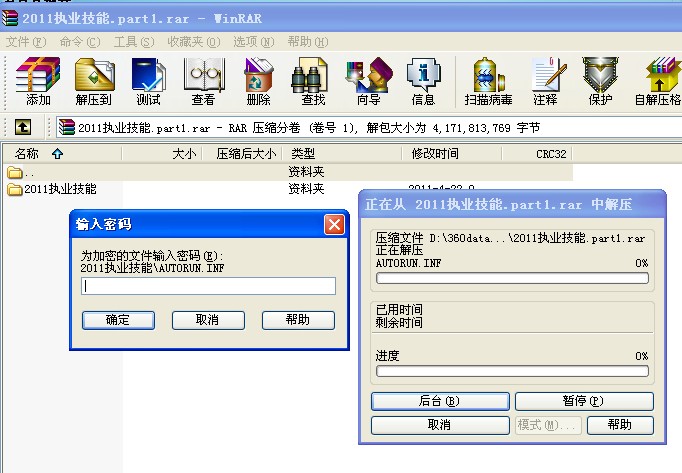Click the Scan Virus (扫描病毒) icon

[488, 81]
